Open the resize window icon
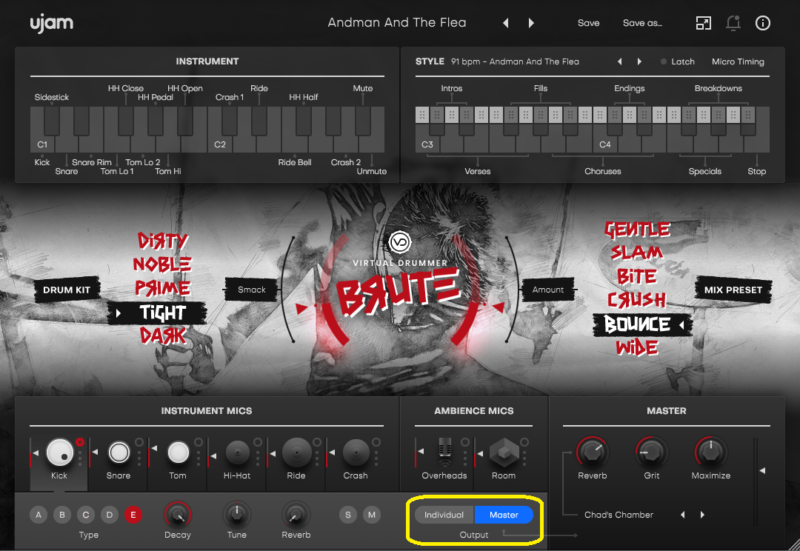 point(703,23)
